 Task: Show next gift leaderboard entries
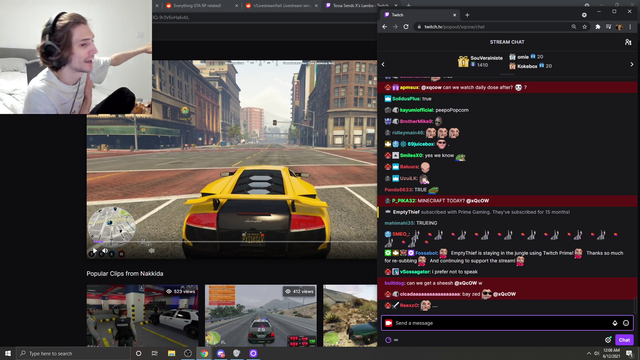click(x=632, y=64)
